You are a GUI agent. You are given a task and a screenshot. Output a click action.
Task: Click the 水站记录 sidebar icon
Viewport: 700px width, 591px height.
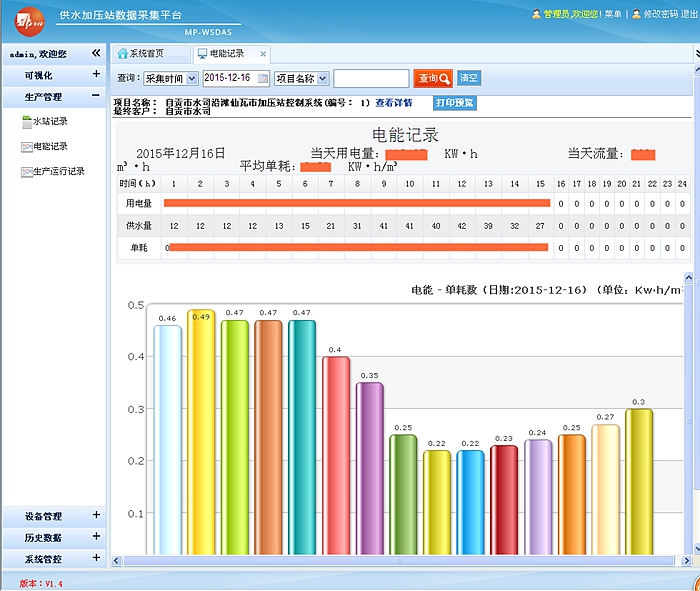pyautogui.click(x=27, y=122)
